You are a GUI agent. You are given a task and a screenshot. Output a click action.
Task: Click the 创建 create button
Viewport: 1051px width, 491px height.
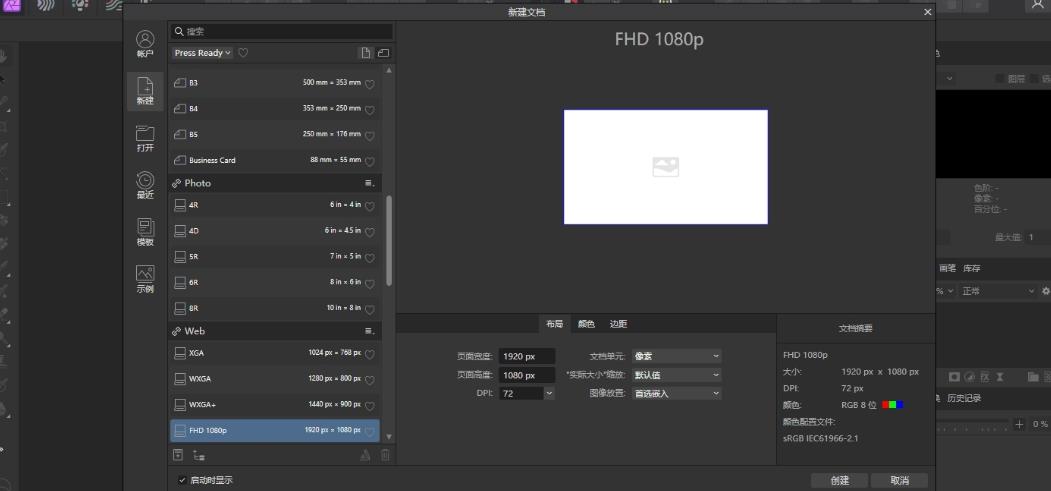[x=840, y=480]
